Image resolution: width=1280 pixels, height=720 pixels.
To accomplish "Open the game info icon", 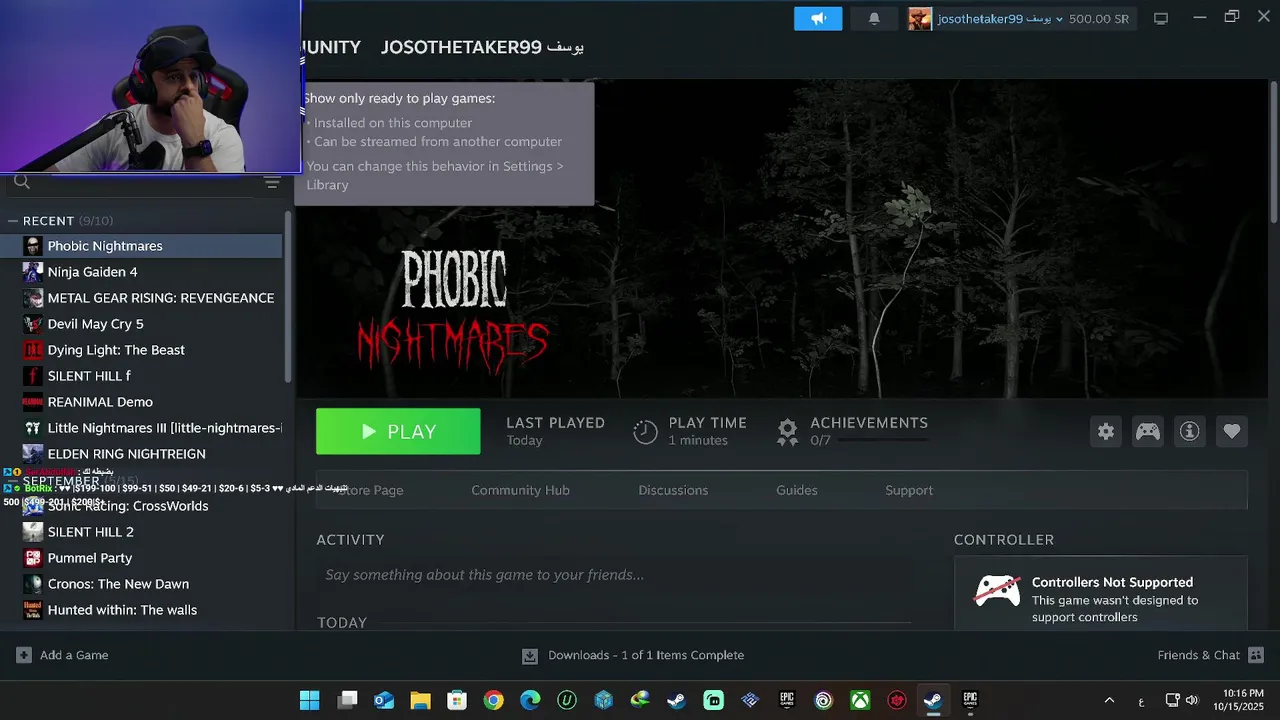I will click(1189, 431).
